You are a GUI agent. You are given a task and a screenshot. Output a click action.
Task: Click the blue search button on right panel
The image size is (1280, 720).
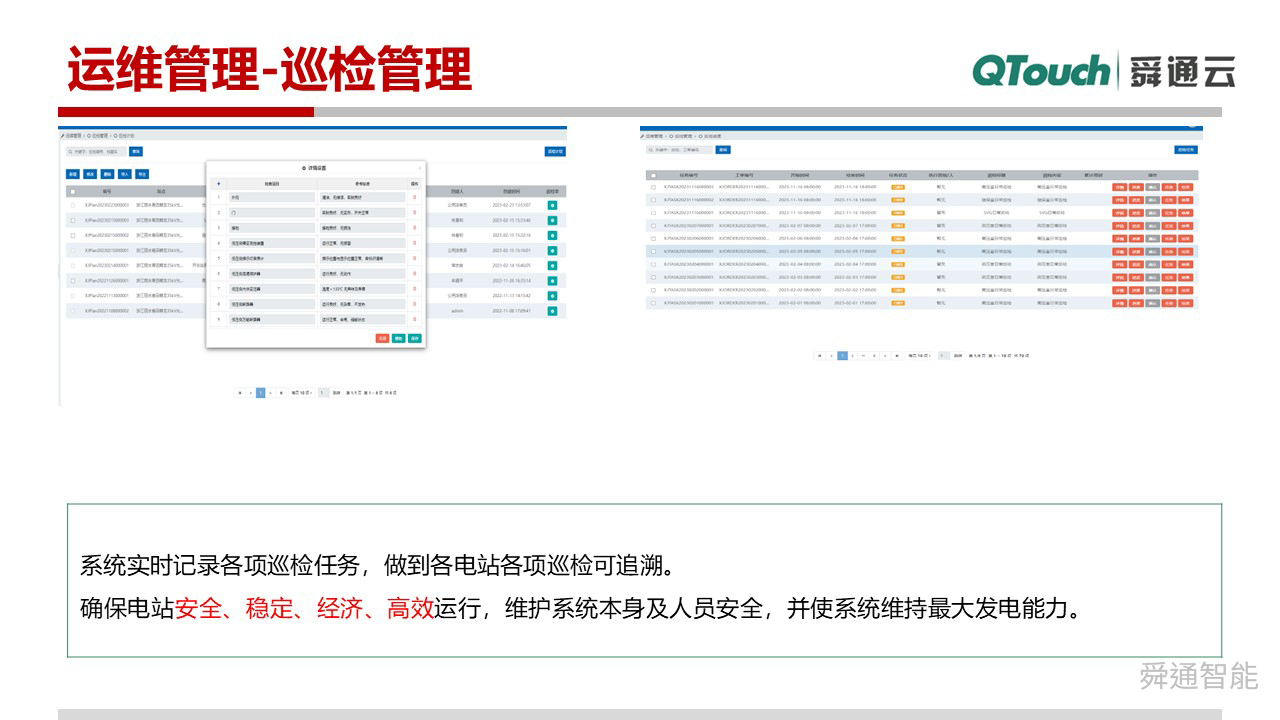click(x=725, y=150)
